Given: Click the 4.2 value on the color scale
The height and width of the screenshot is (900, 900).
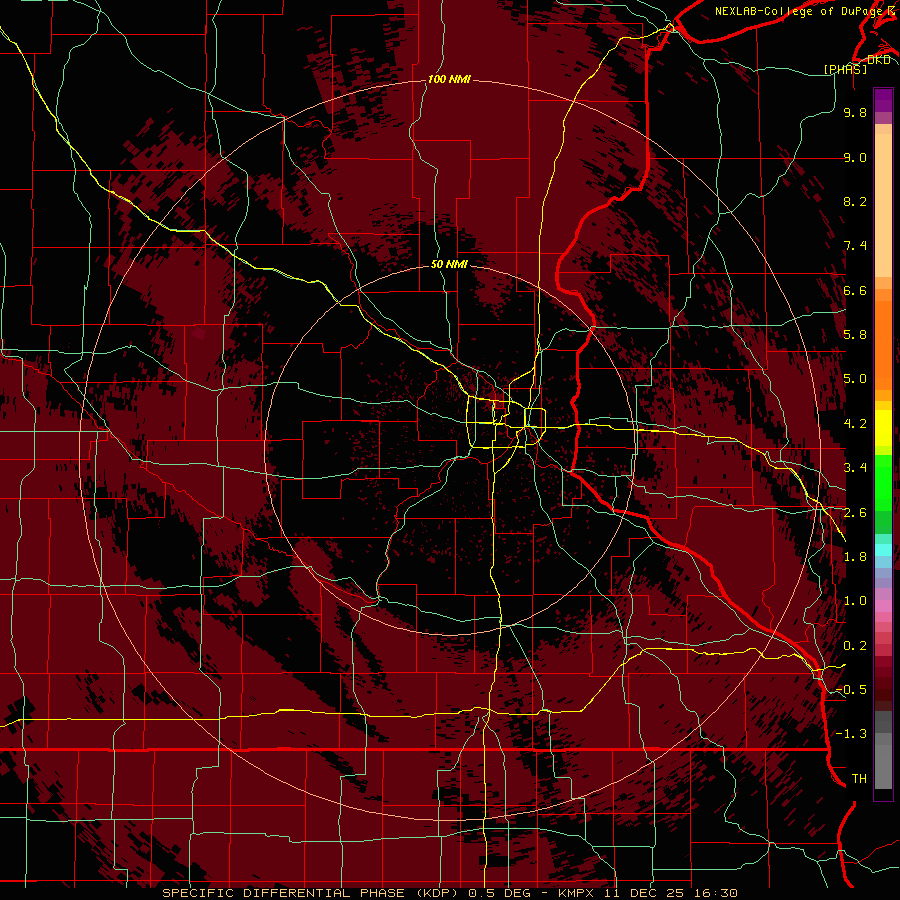Looking at the screenshot, I should 855,424.
